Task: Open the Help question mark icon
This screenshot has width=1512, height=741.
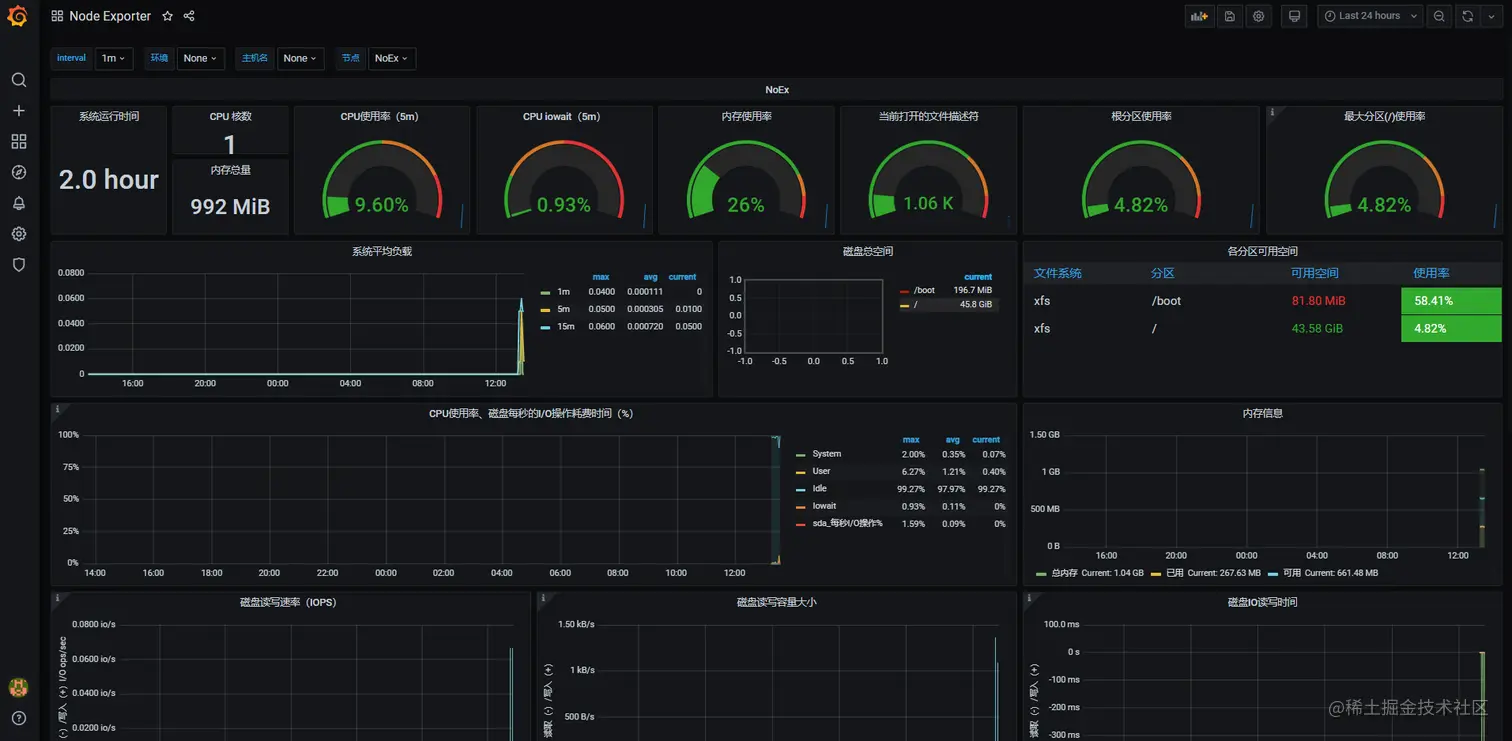Action: pos(18,718)
